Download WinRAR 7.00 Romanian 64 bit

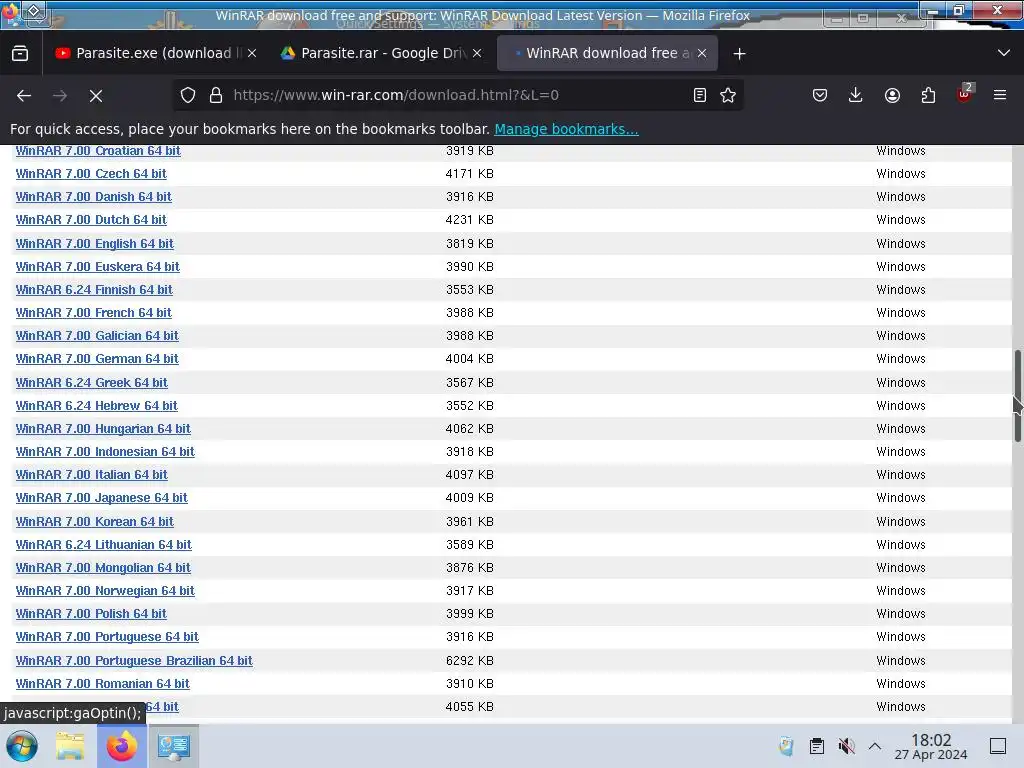coord(103,684)
